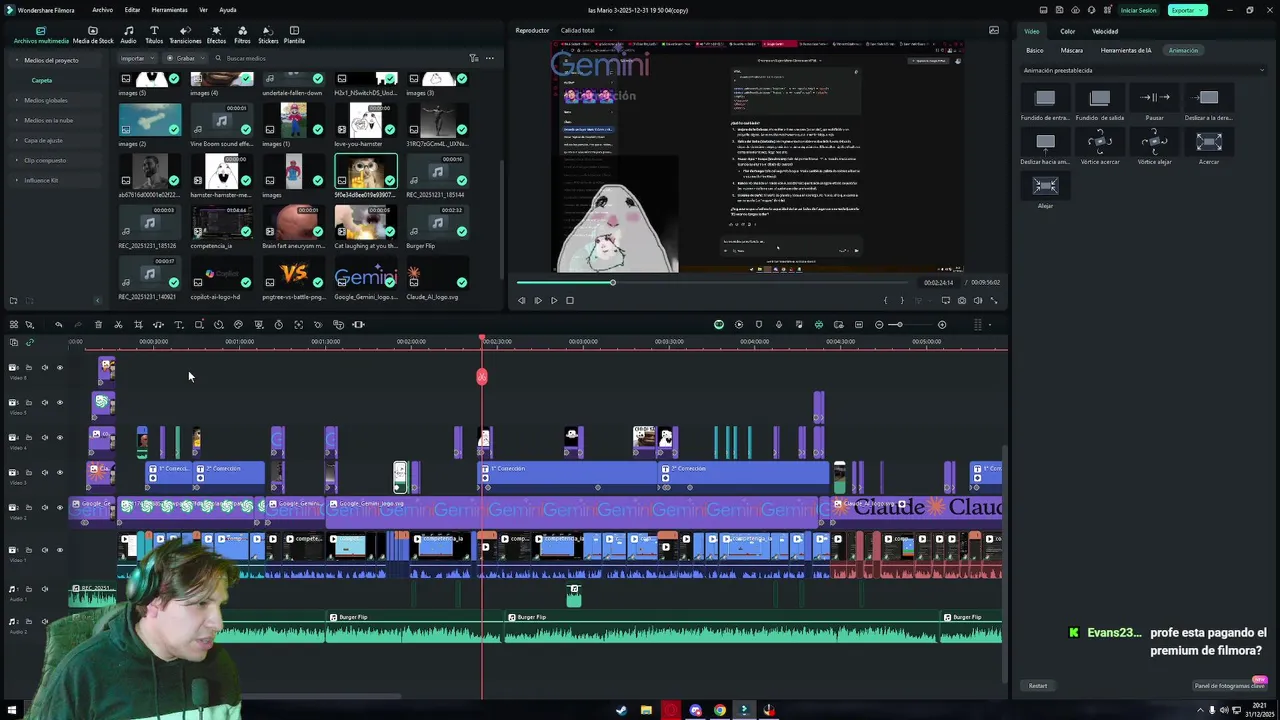The image size is (1280, 720).
Task: Click the scissors split tool
Action: coord(118,325)
